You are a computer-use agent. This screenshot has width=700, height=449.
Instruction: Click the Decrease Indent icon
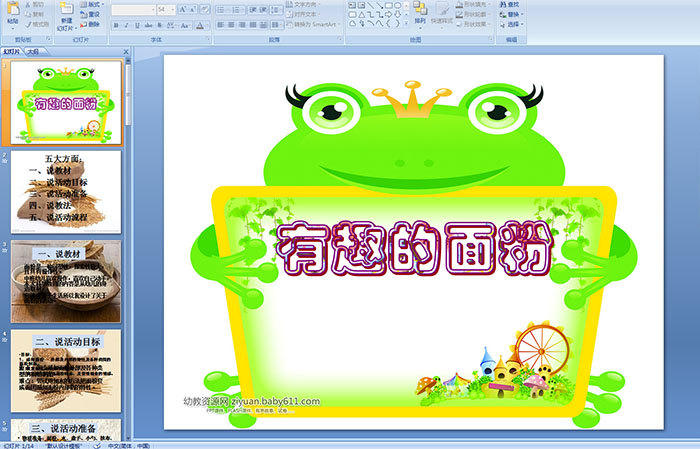252,9
